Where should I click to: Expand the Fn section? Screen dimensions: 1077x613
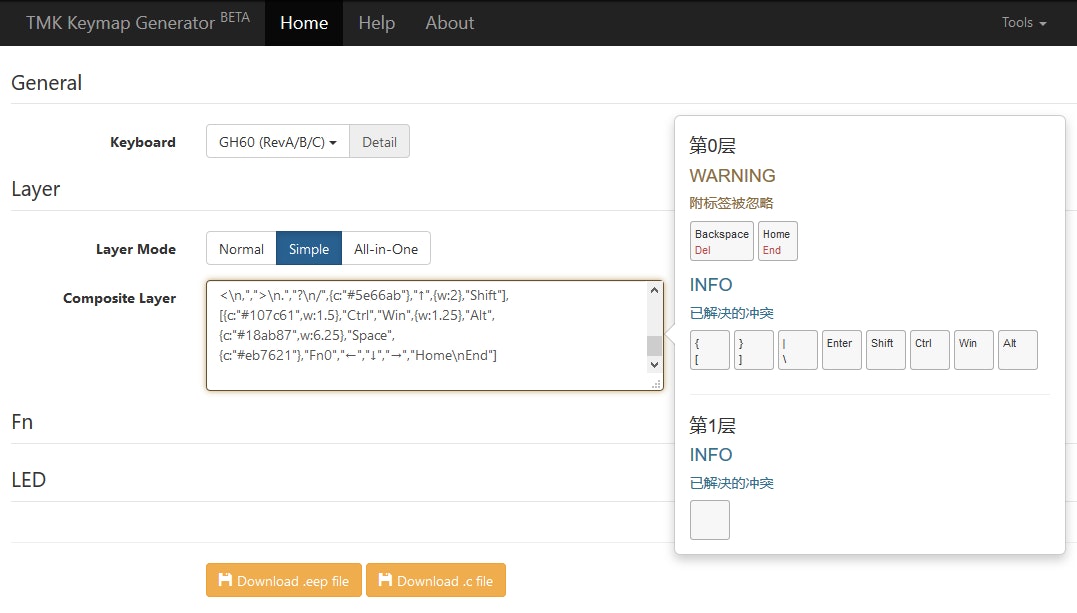coord(22,422)
